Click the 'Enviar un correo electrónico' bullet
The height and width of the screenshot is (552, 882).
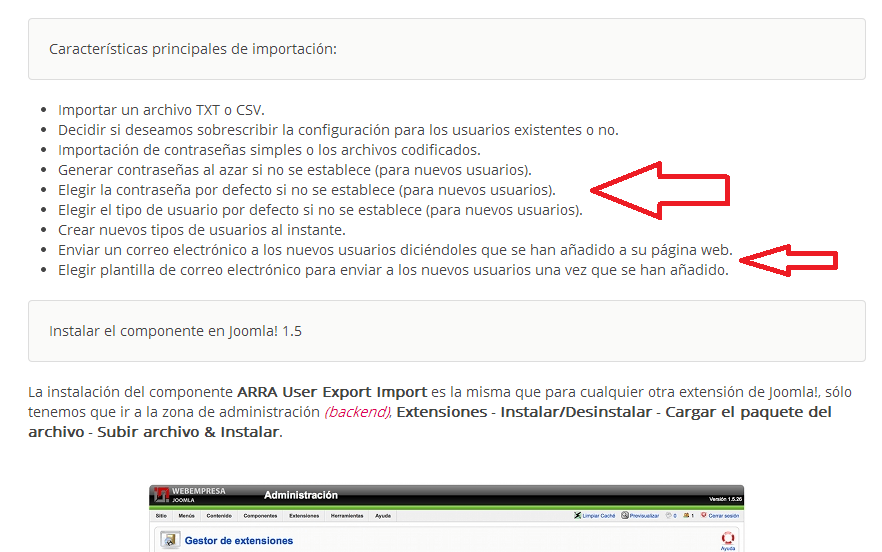coord(395,250)
